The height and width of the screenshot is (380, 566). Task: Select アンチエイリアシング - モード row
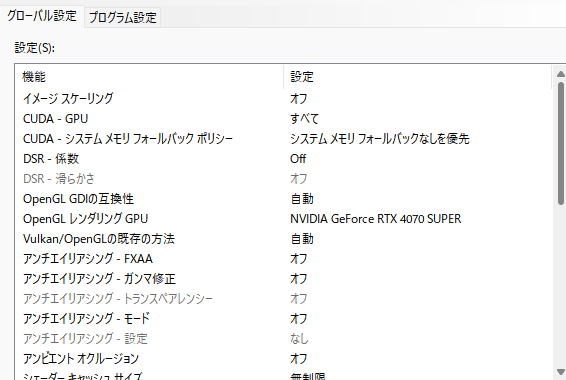[x=283, y=319]
